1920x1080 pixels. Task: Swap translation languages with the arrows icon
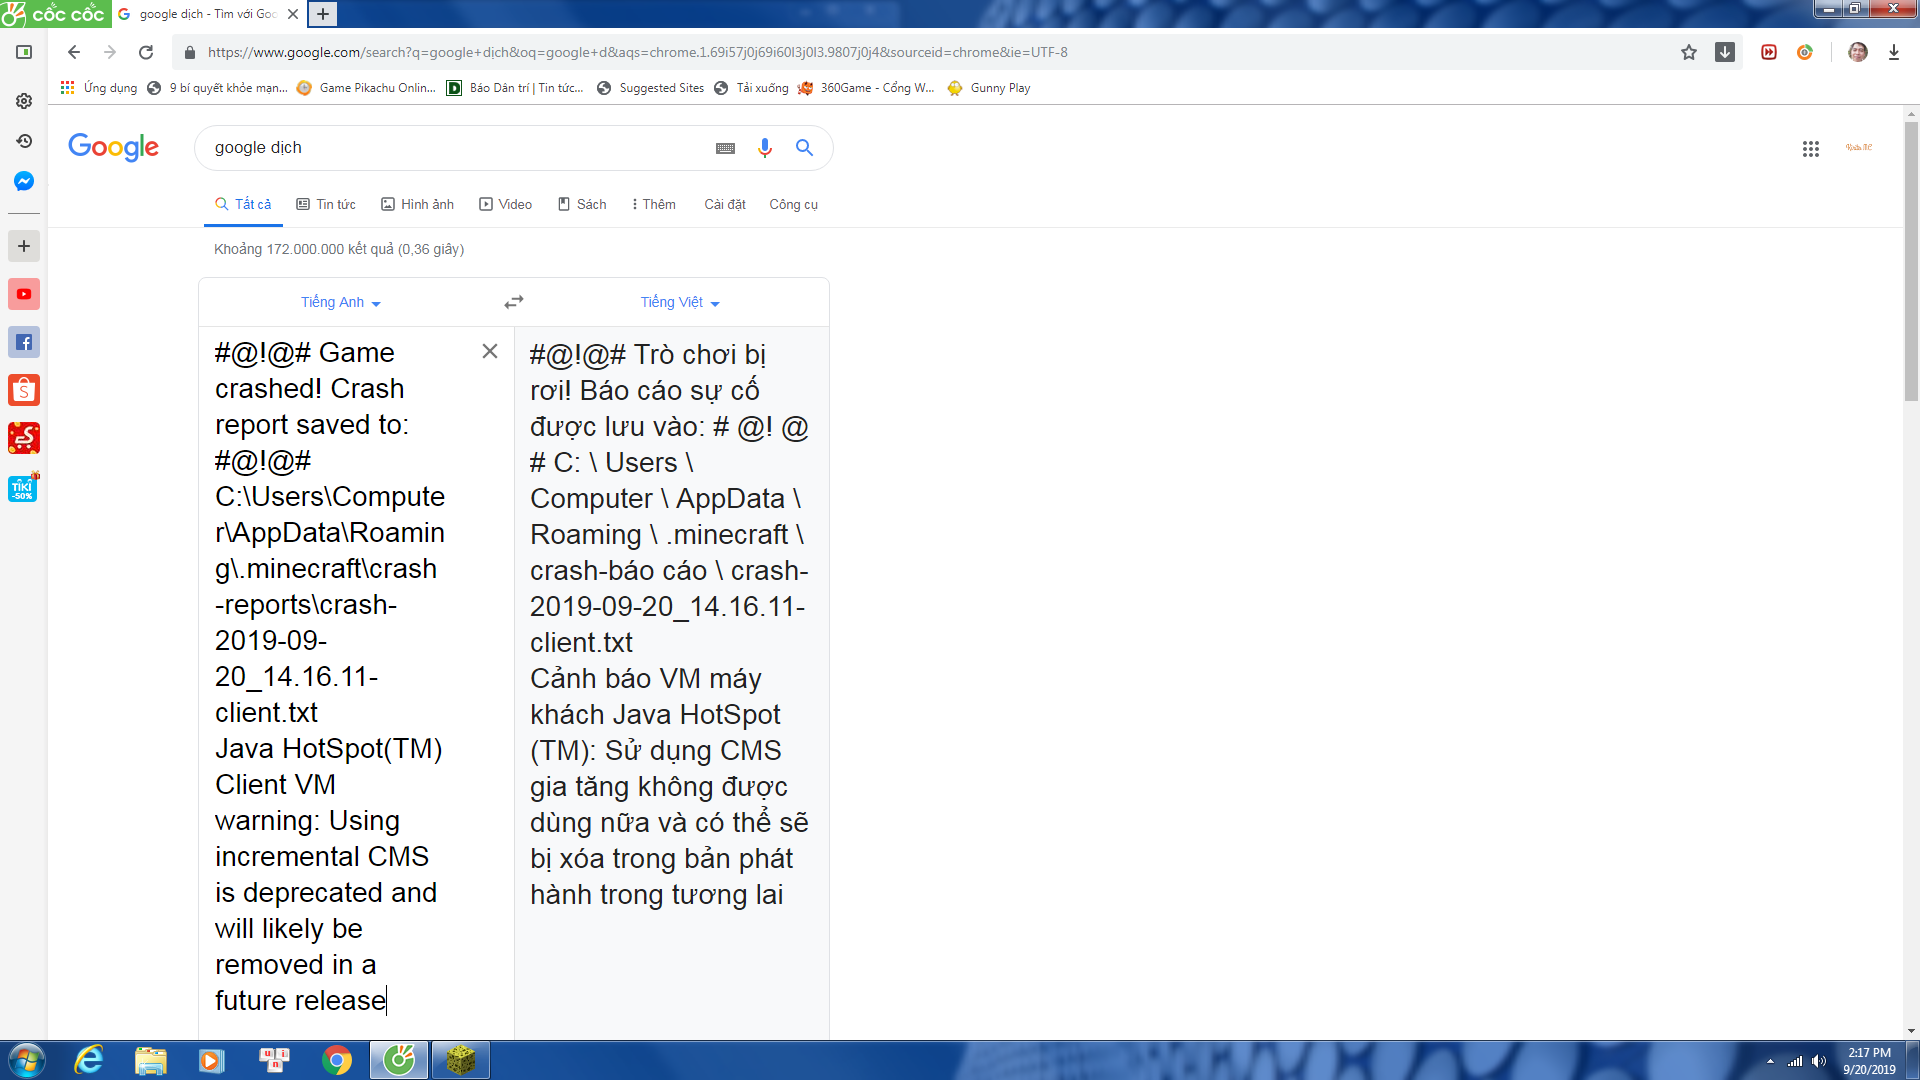(x=514, y=302)
